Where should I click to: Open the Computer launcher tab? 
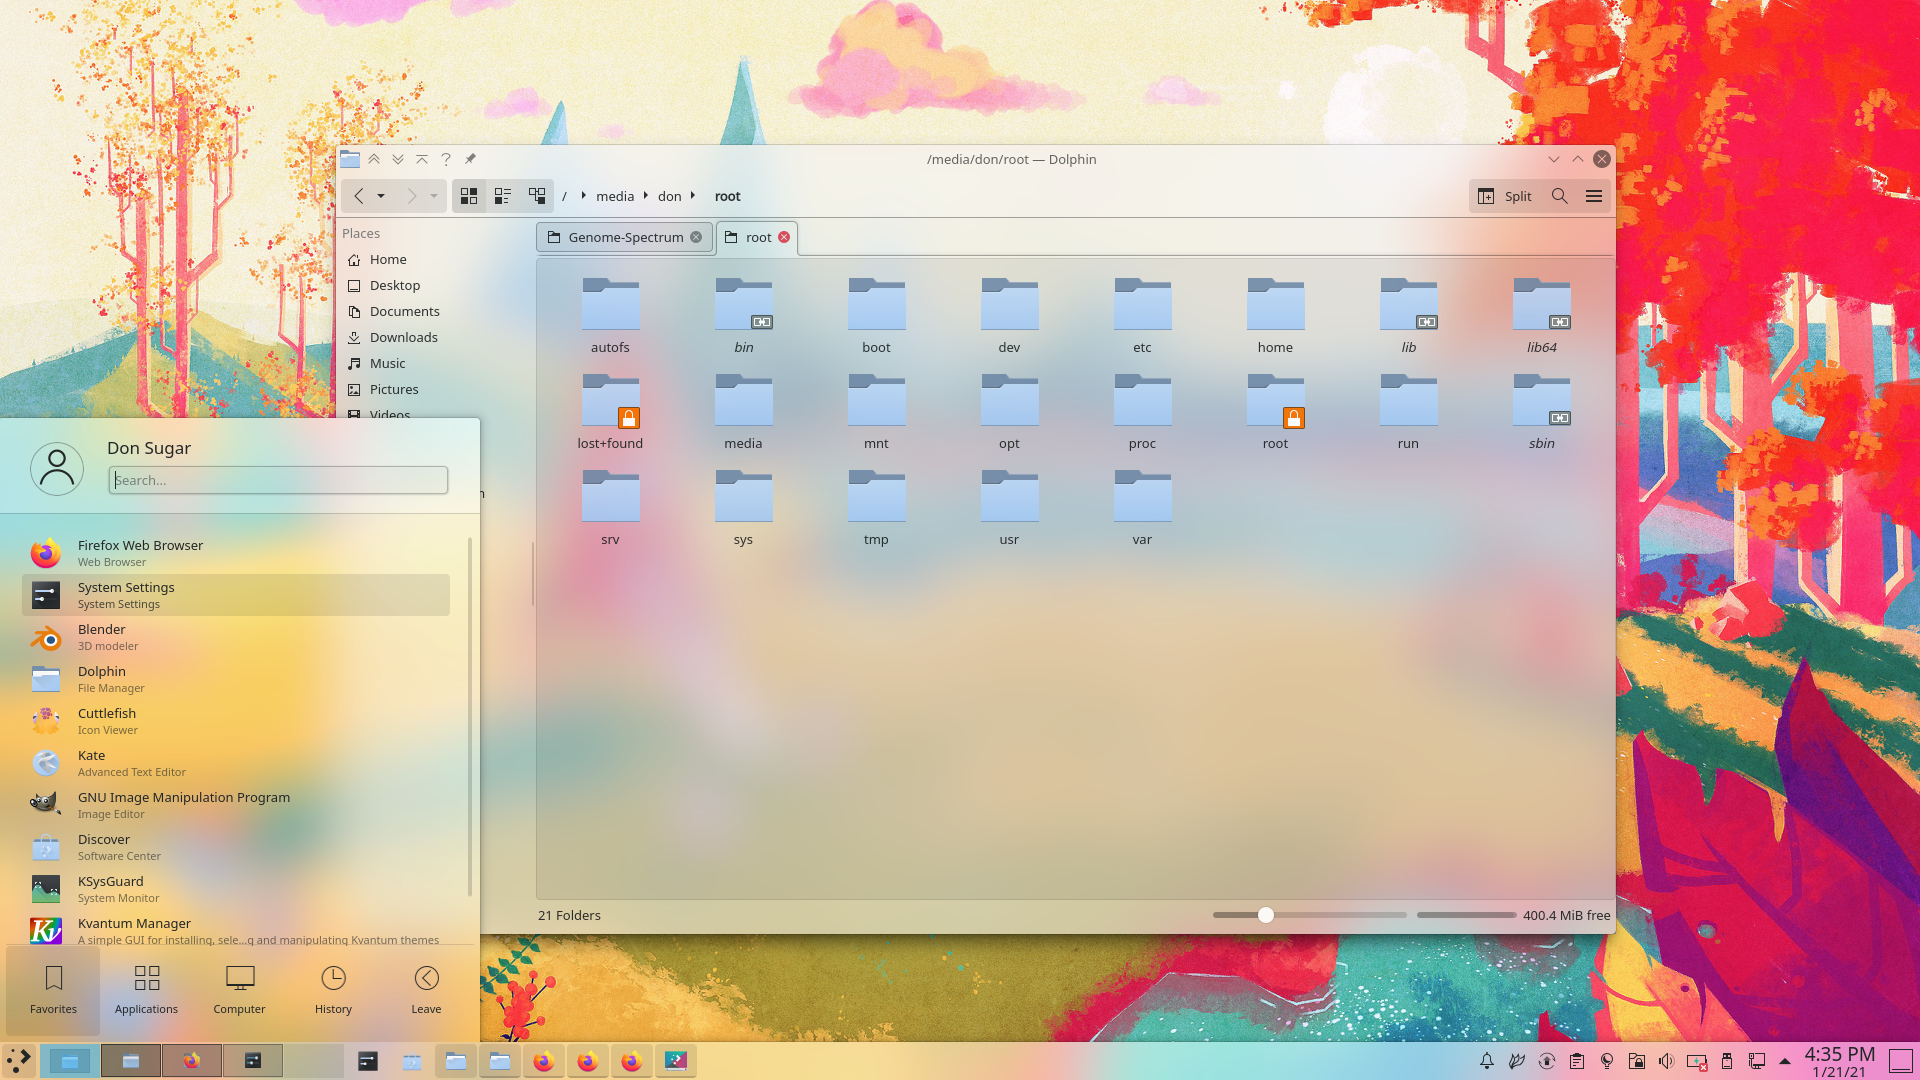pos(239,990)
